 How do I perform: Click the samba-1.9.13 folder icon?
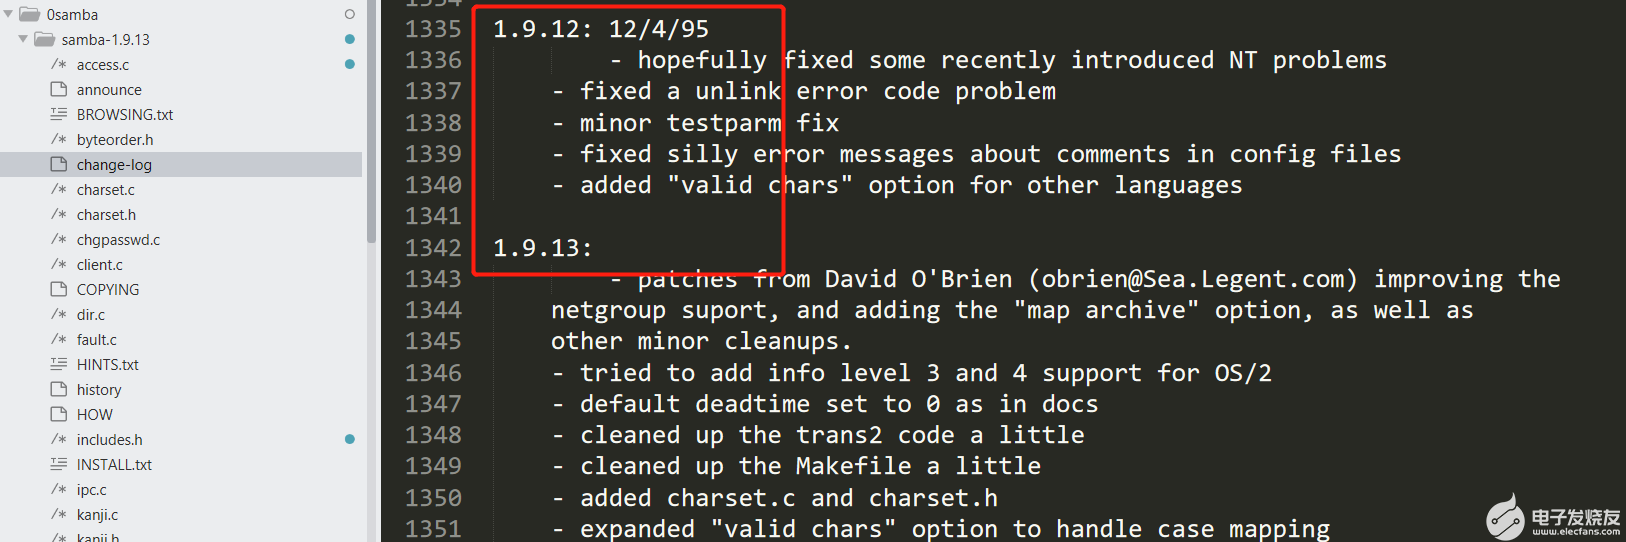(45, 39)
